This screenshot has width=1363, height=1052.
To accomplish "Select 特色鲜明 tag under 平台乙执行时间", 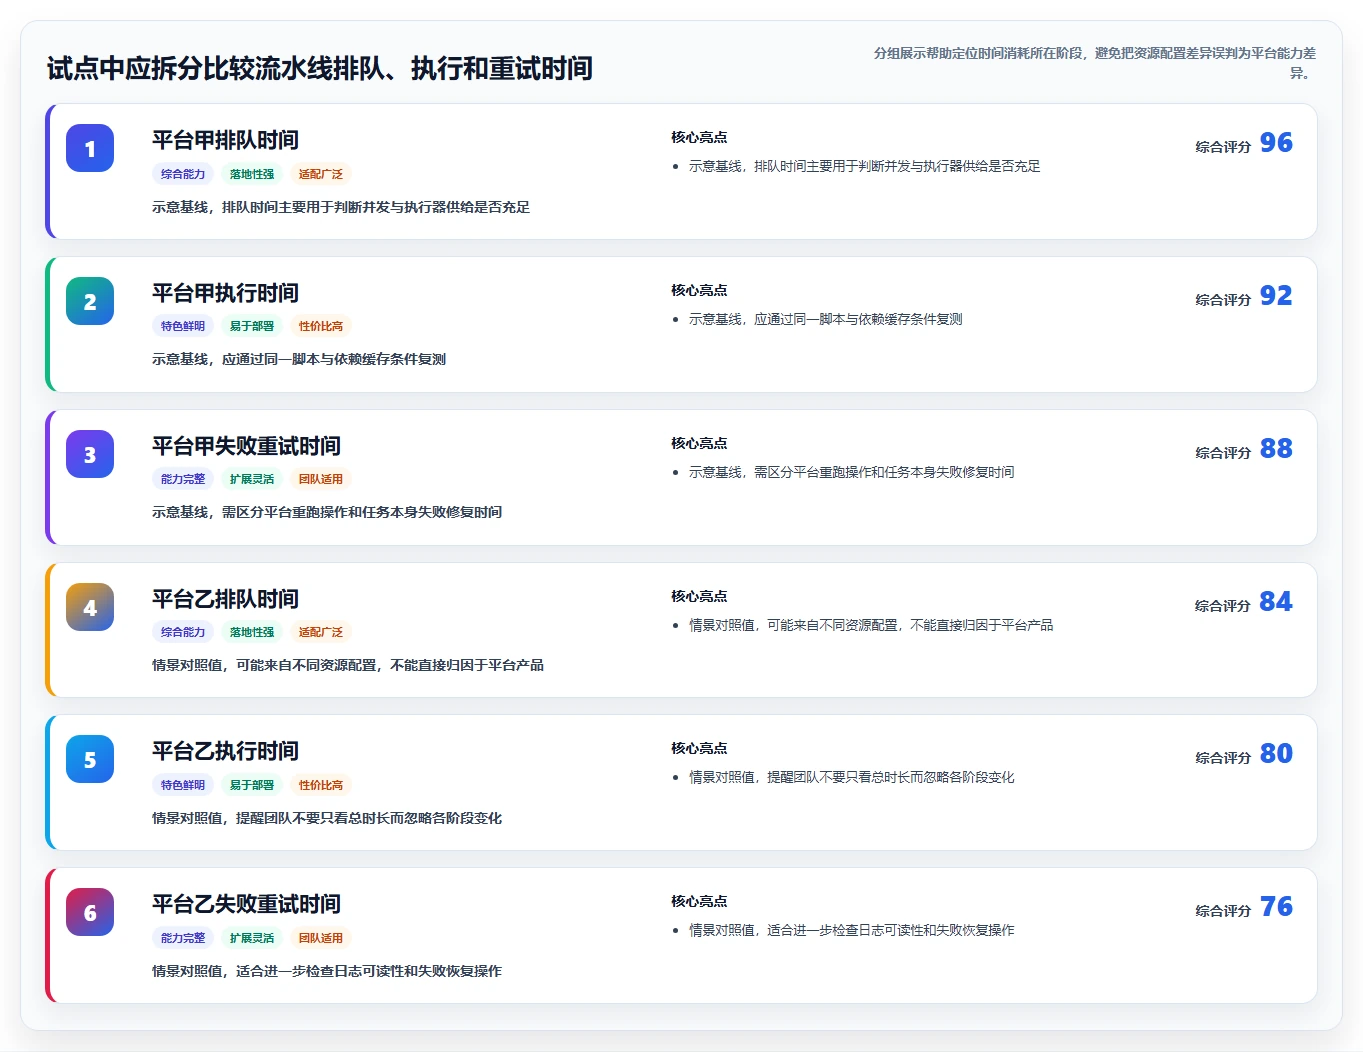I will click(183, 785).
